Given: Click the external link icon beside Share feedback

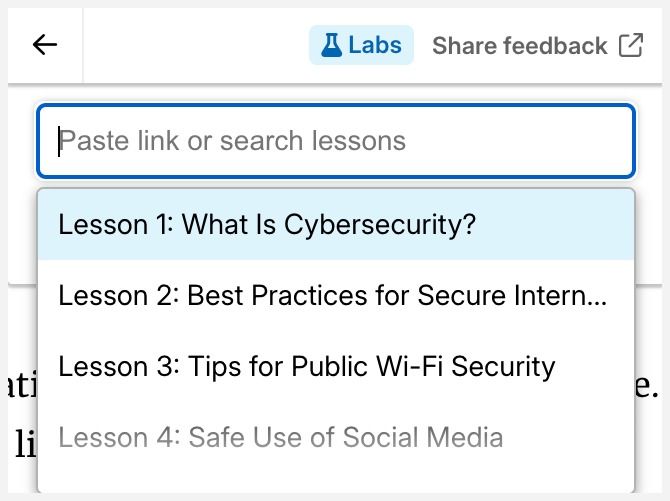Looking at the screenshot, I should (x=631, y=45).
